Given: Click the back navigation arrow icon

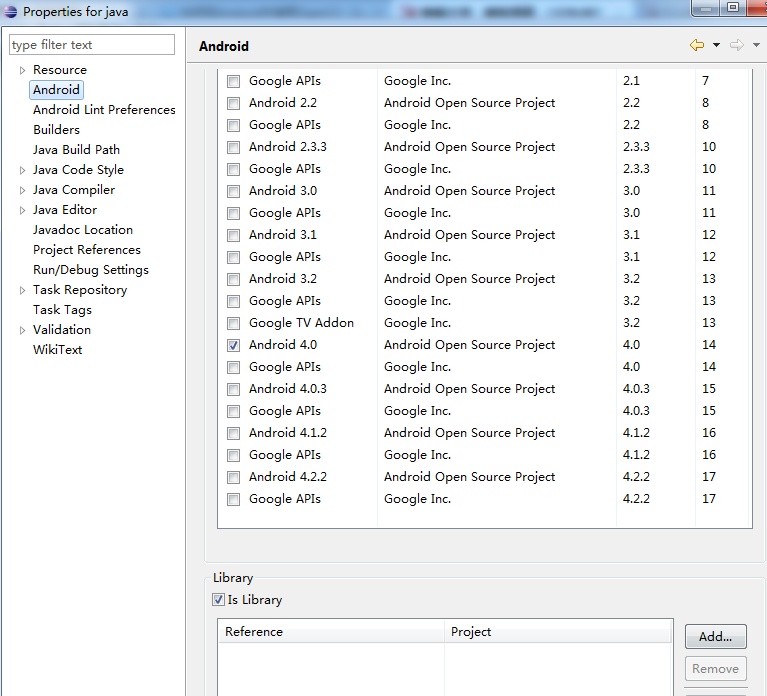Looking at the screenshot, I should pos(697,45).
